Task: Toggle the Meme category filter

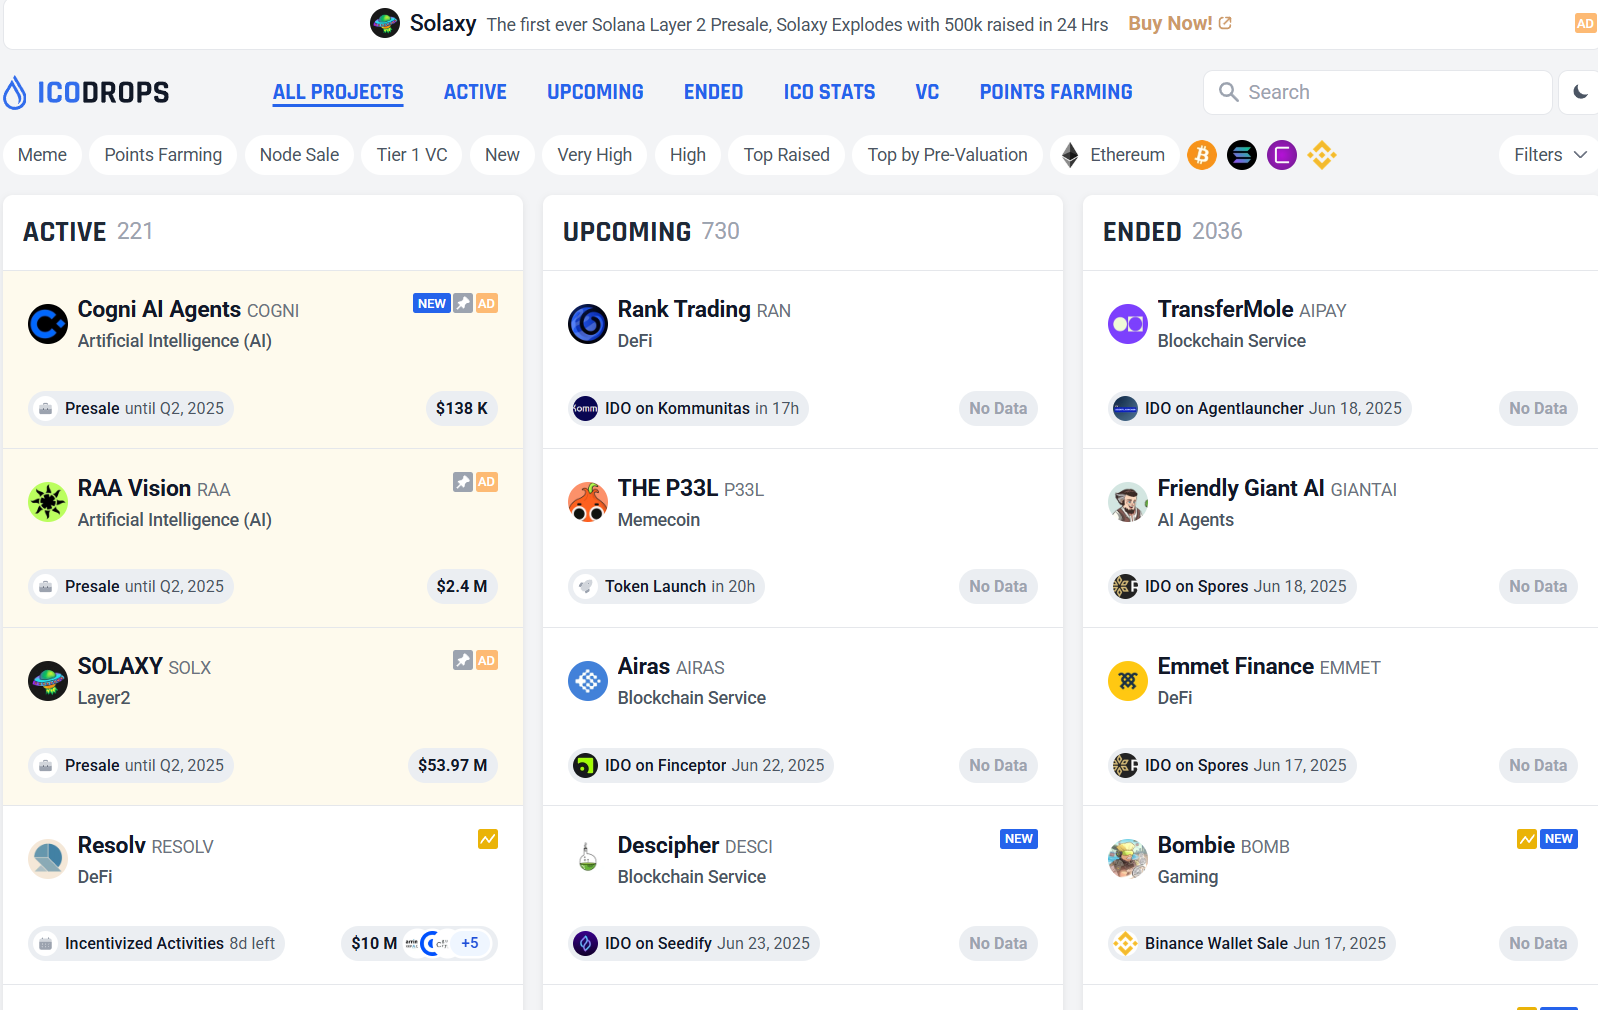Action: pyautogui.click(x=42, y=155)
